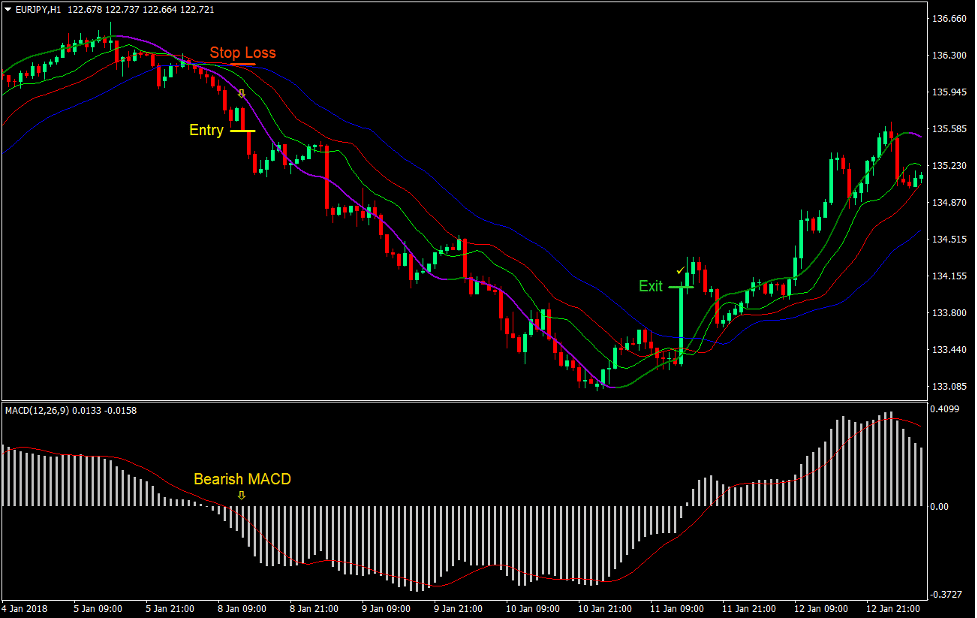The height and width of the screenshot is (618, 977).
Task: Open the chart dropdown arrow beside EURJPY
Action: coord(8,10)
